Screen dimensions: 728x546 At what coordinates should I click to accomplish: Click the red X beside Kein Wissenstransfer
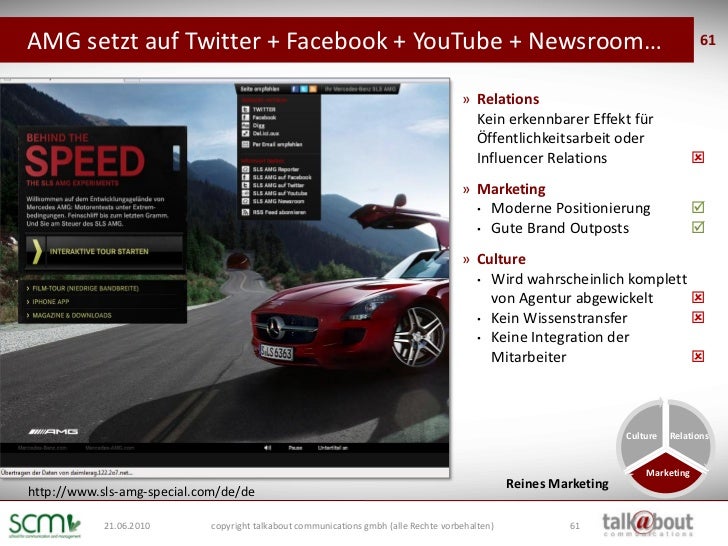coord(698,317)
